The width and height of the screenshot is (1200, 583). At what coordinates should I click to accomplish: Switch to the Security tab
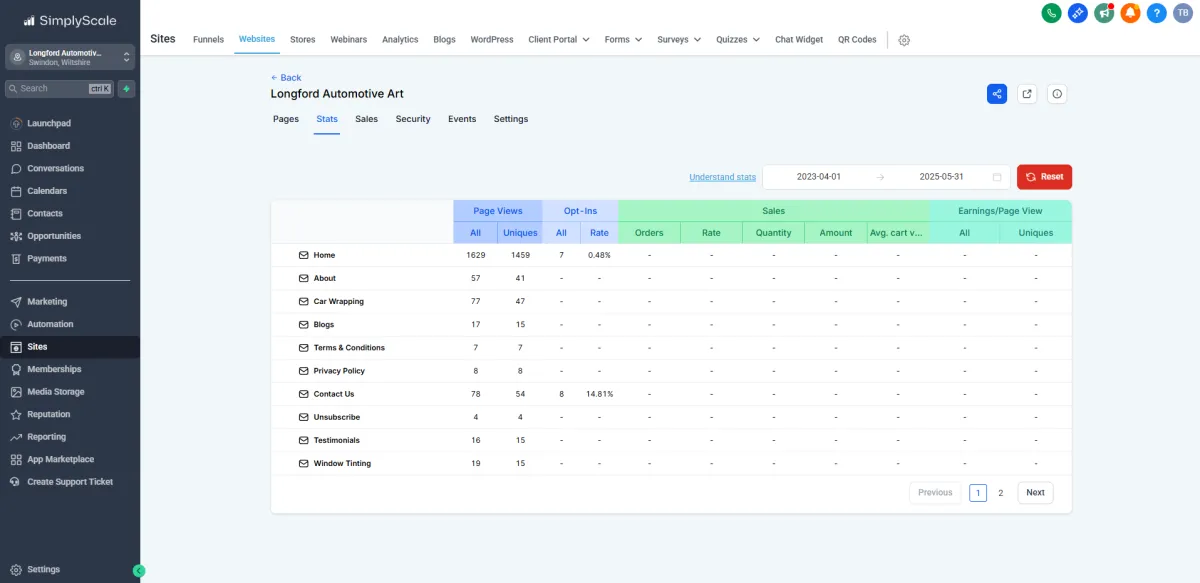tap(412, 119)
